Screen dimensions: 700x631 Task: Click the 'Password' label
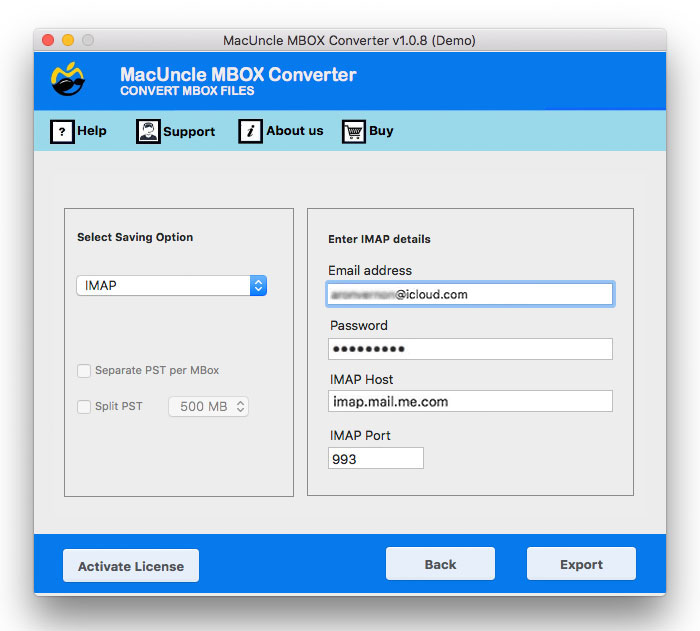359,326
